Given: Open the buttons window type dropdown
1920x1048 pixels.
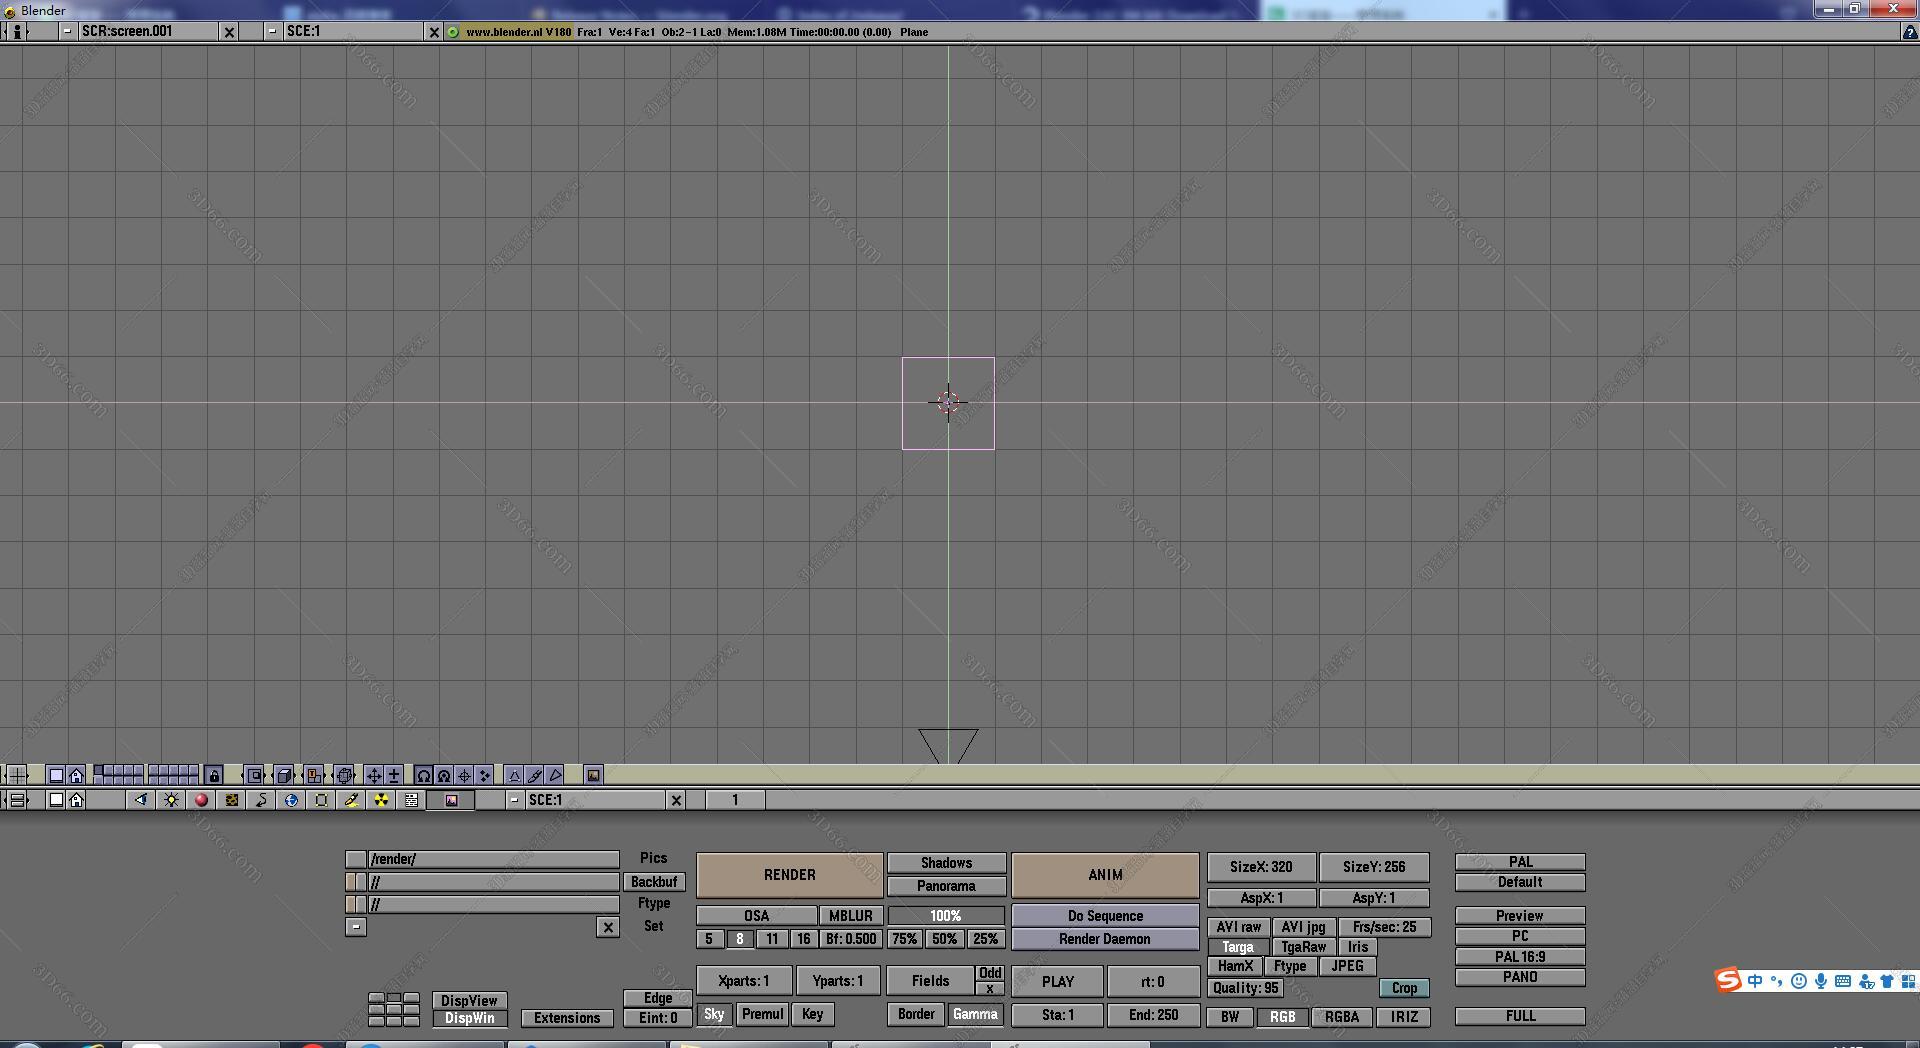Looking at the screenshot, I should tap(17, 800).
